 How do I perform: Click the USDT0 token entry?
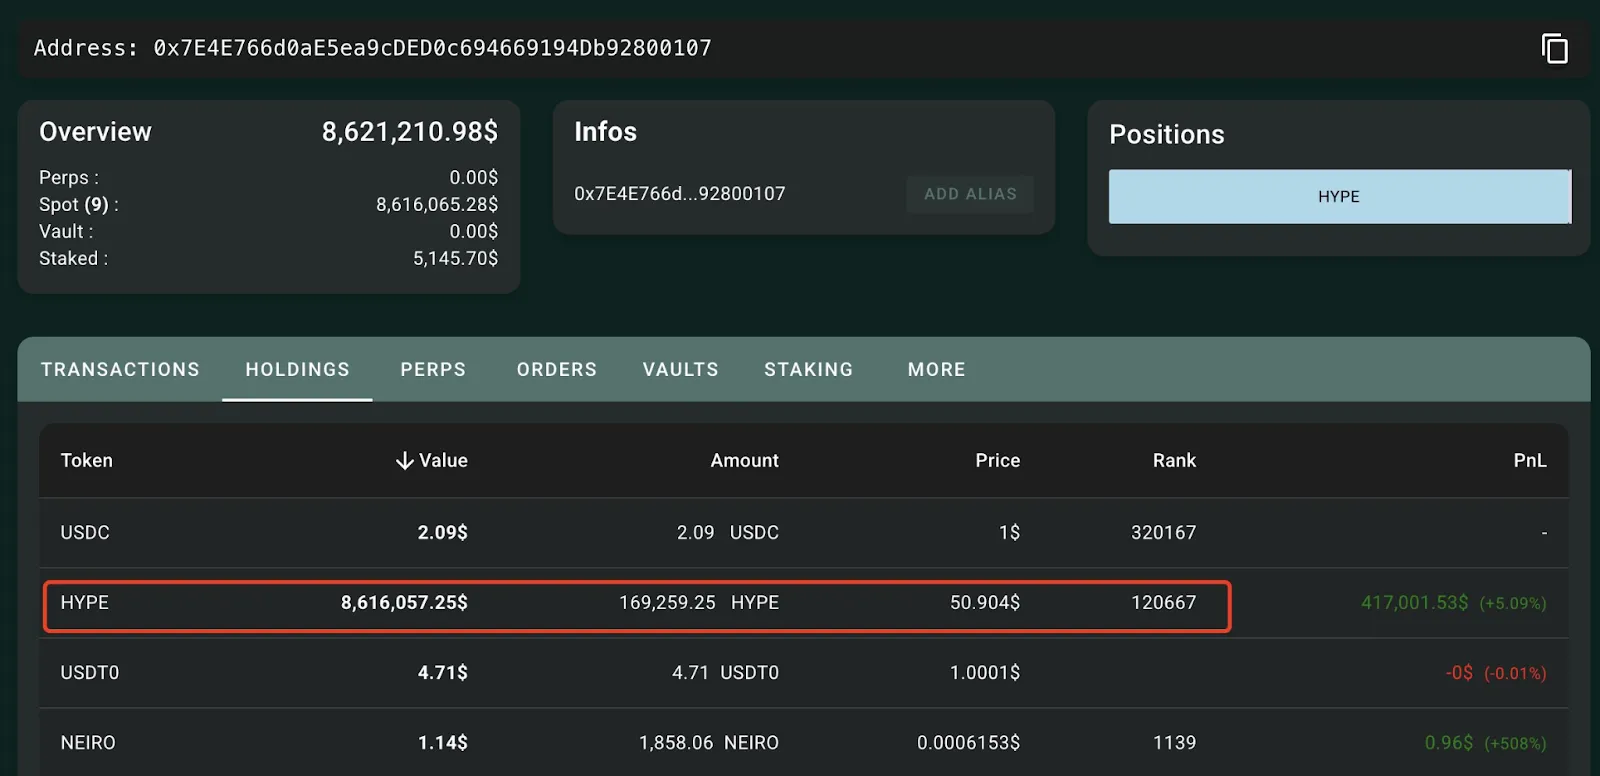90,673
